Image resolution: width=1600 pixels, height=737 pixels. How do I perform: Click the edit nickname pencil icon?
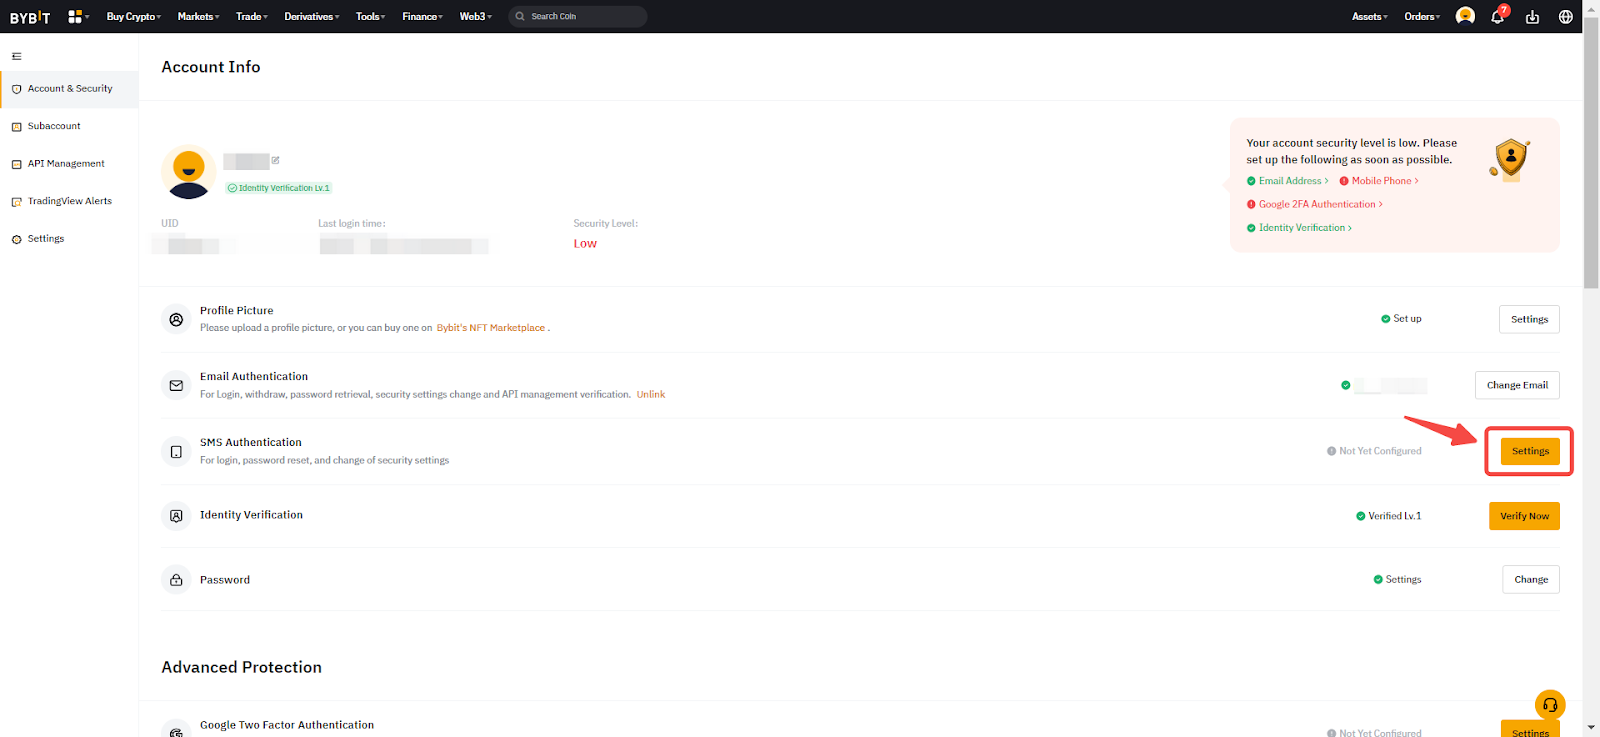276,160
